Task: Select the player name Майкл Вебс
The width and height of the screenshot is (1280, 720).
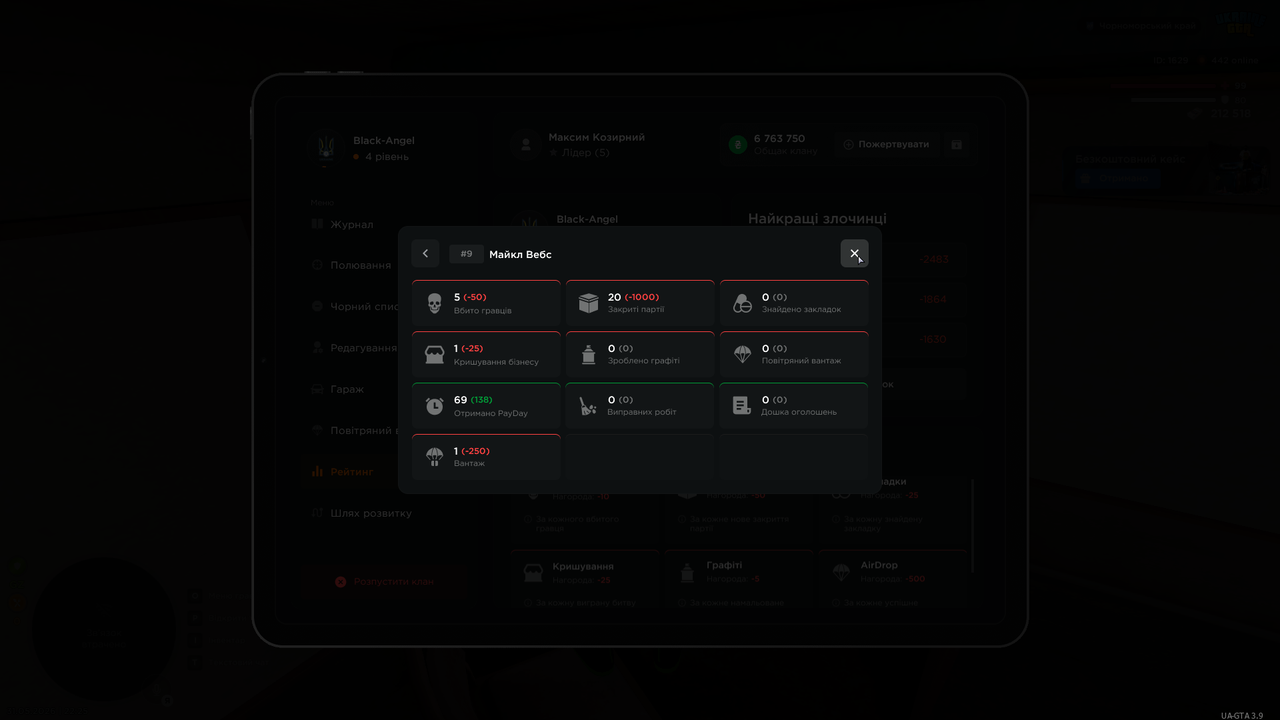Action: click(x=520, y=254)
